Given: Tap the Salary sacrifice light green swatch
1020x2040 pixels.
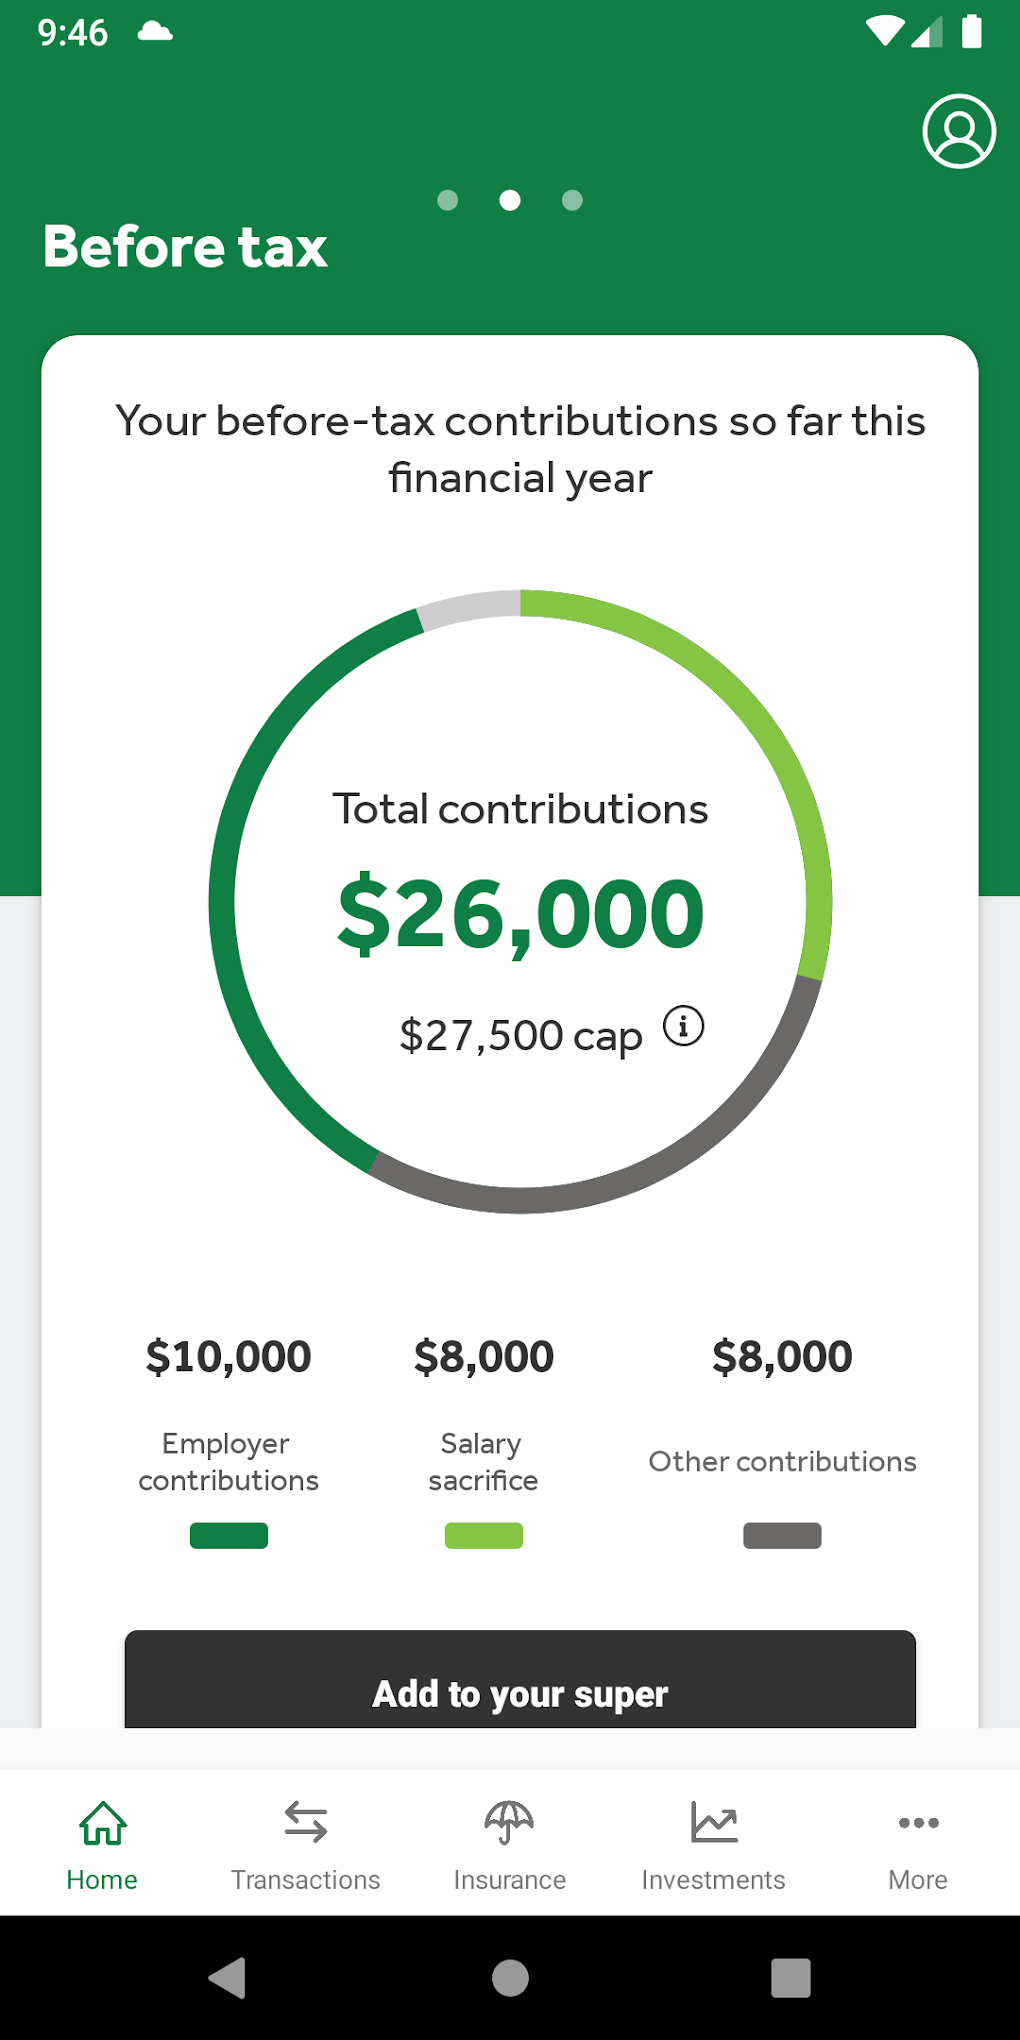Looking at the screenshot, I should pos(484,1535).
